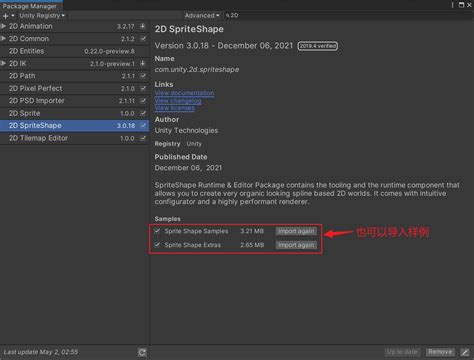474x360 pixels.
Task: Click imported checkmark beside Sprite Shape Extras
Action: (157, 245)
